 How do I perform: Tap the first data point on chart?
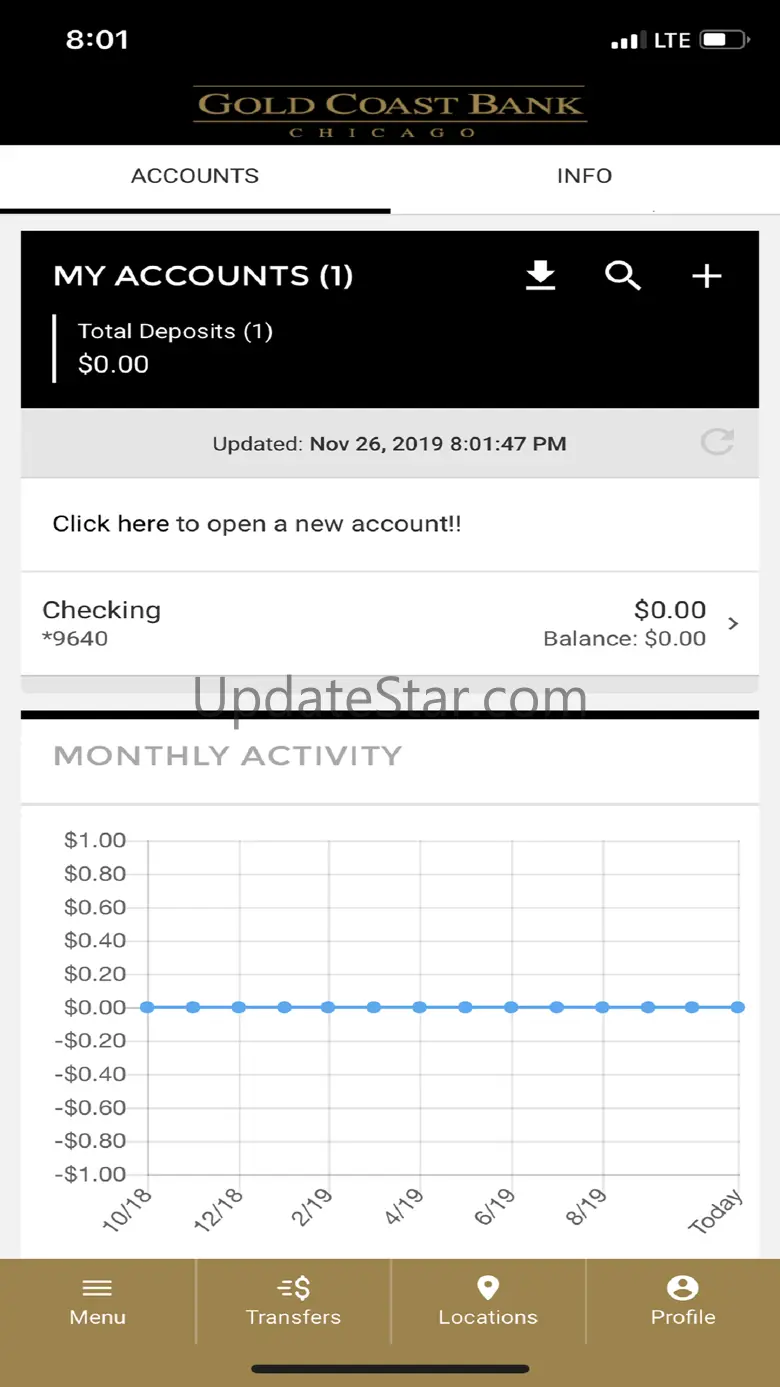coord(147,1007)
